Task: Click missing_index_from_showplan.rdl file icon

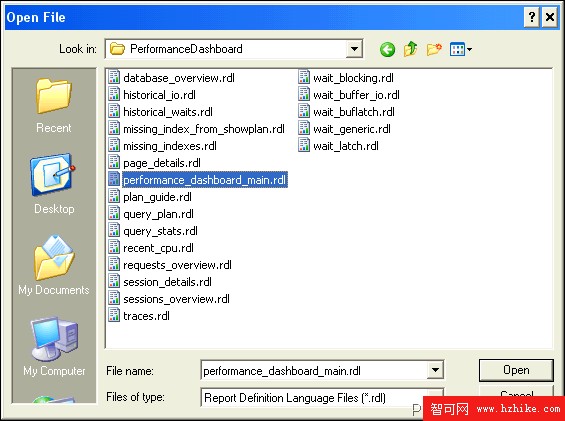Action: pos(114,128)
